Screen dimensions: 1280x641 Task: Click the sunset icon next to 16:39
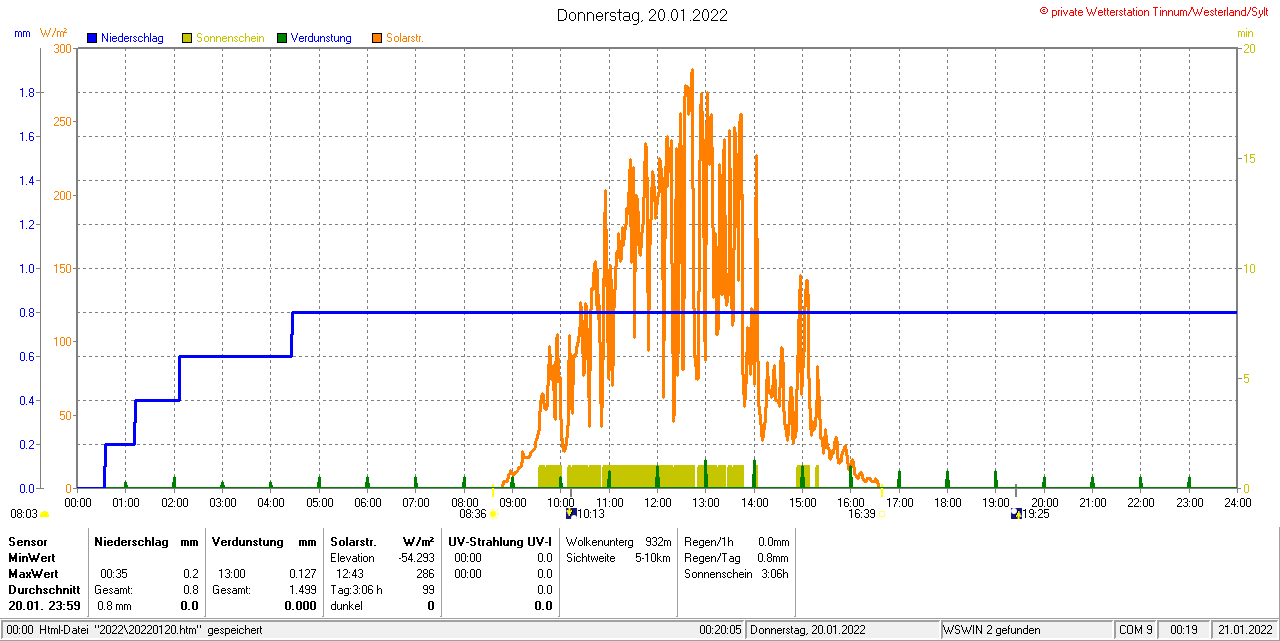click(x=882, y=514)
